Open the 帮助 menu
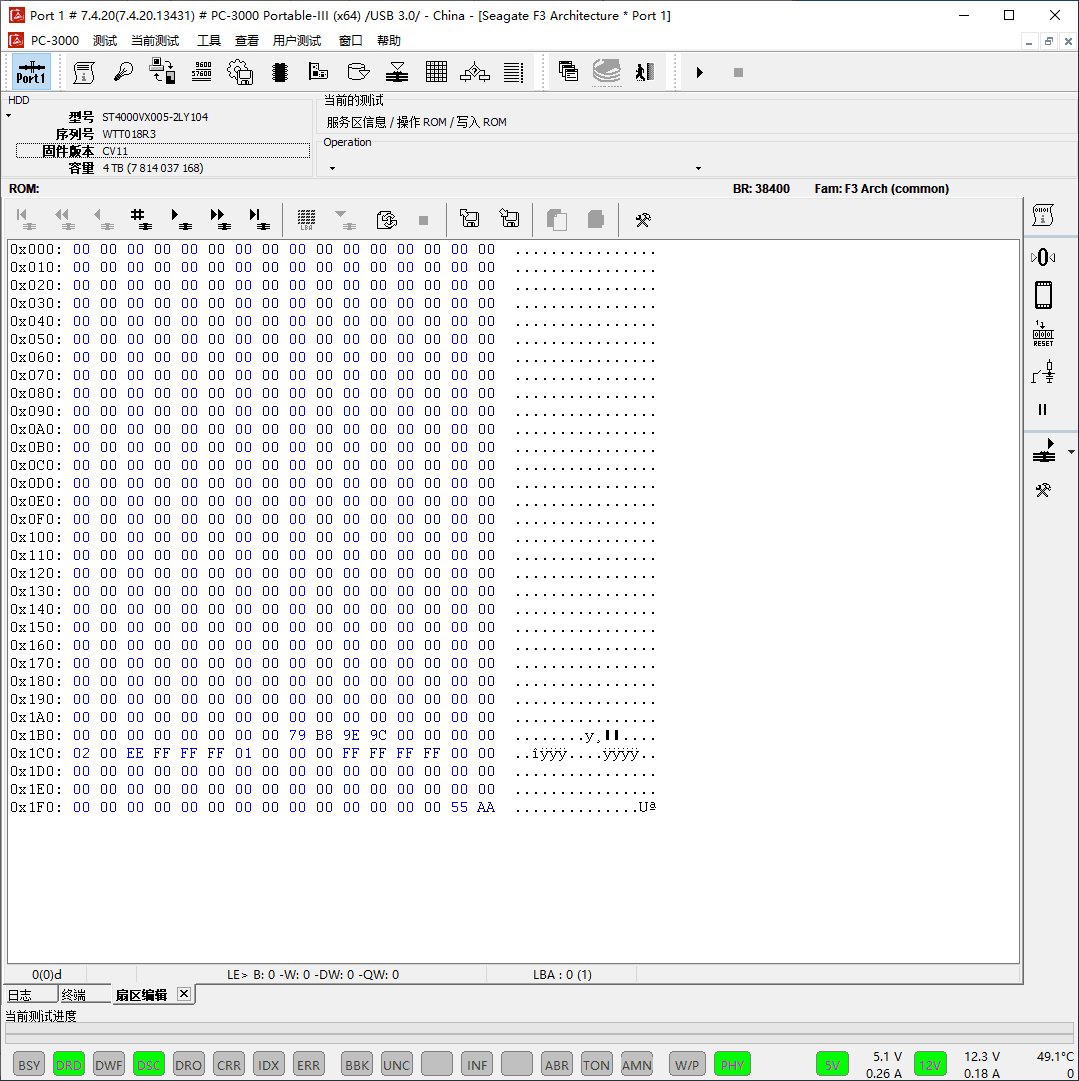1079x1081 pixels. point(389,41)
